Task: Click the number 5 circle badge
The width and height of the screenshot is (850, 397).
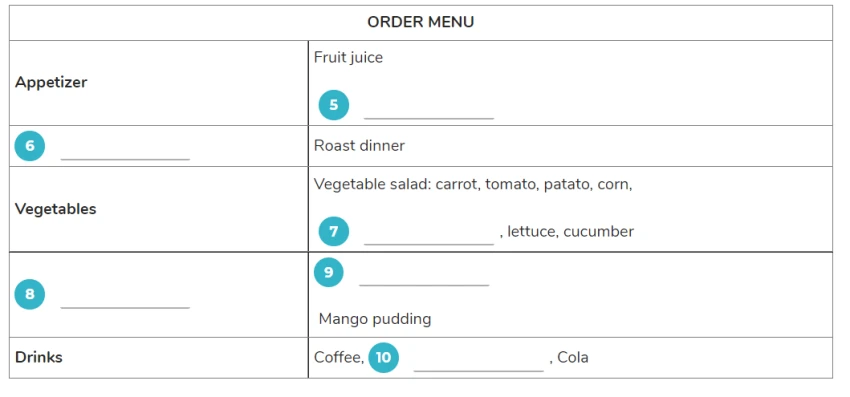Action: point(333,105)
